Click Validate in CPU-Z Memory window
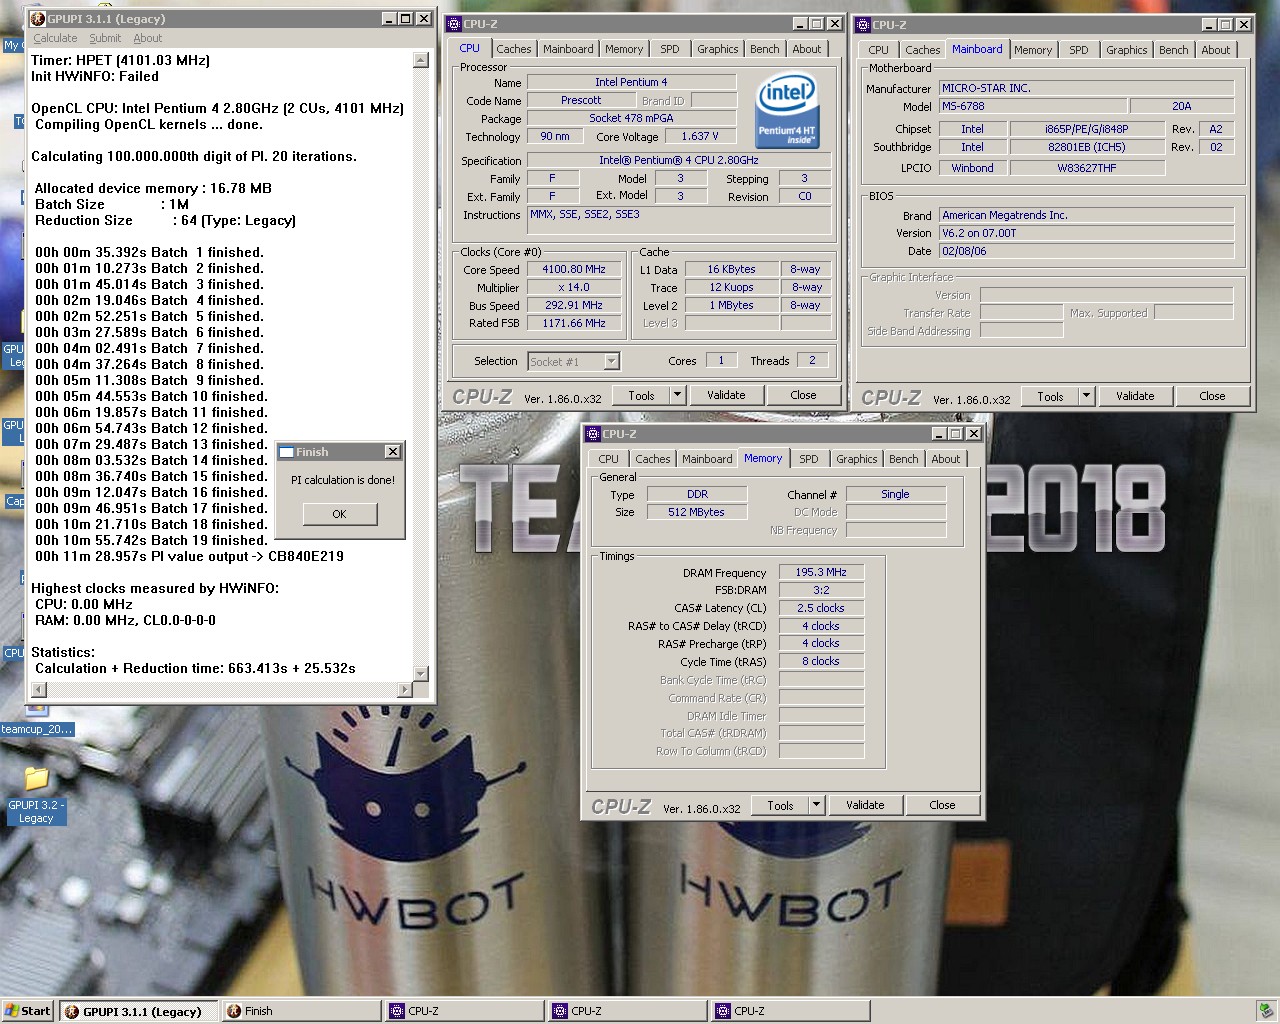 pyautogui.click(x=865, y=805)
